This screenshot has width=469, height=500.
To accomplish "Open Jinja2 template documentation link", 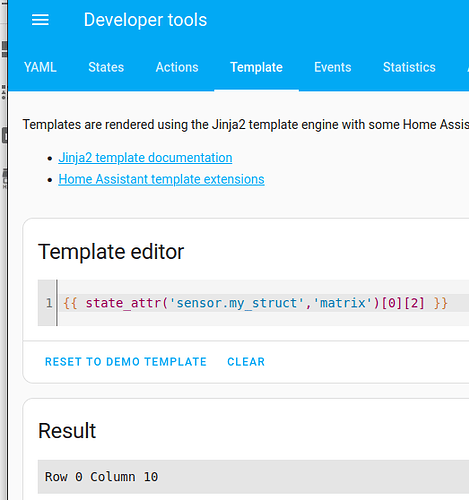I will tap(145, 158).
